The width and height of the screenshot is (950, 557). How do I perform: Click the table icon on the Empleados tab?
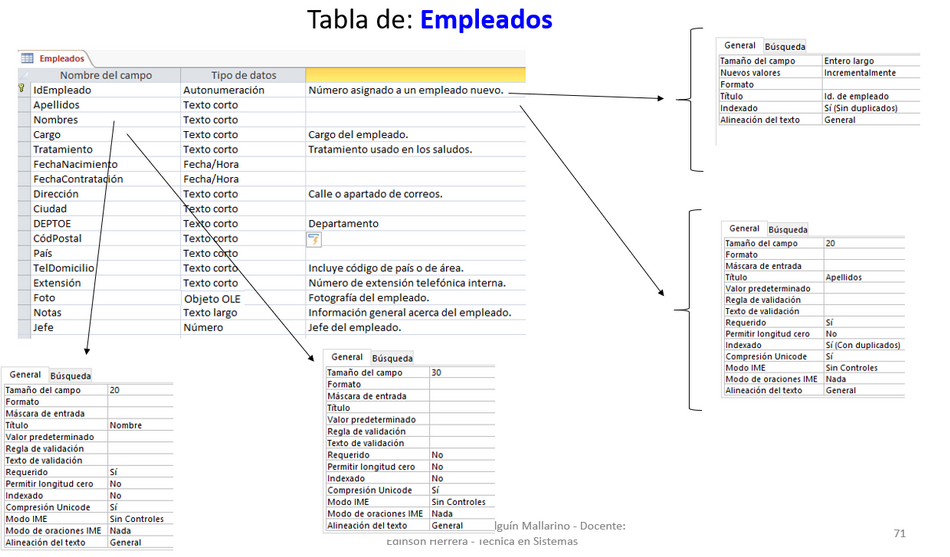[x=27, y=59]
